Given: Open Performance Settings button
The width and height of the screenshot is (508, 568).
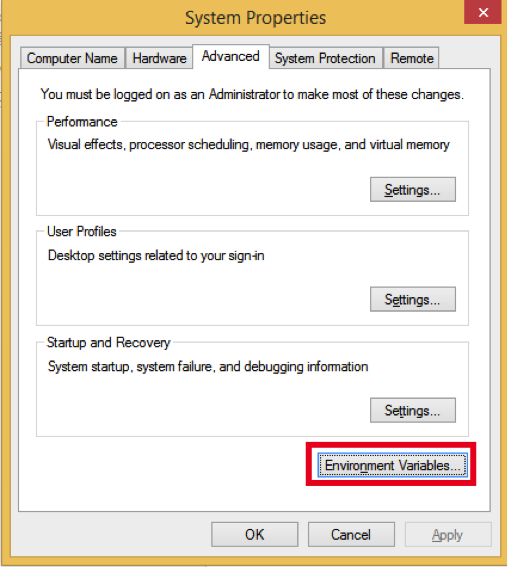Looking at the screenshot, I should click(413, 189).
